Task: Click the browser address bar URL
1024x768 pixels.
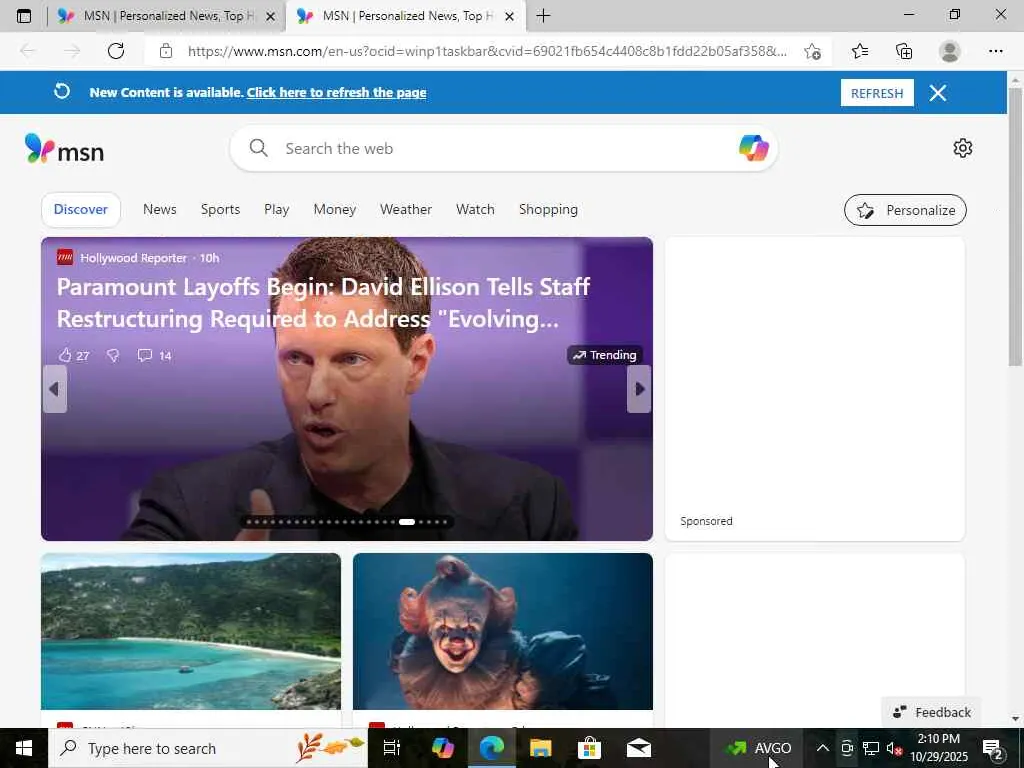Action: point(487,51)
